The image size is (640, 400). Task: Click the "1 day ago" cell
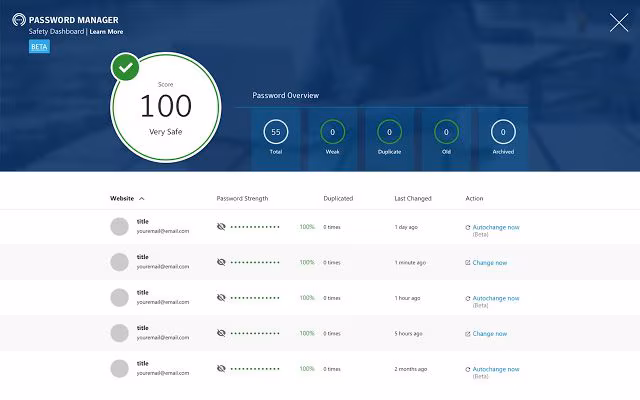[x=406, y=227]
